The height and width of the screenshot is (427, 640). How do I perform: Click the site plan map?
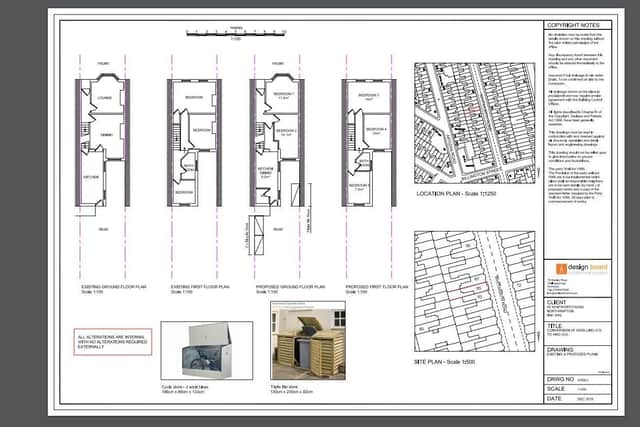(475, 291)
